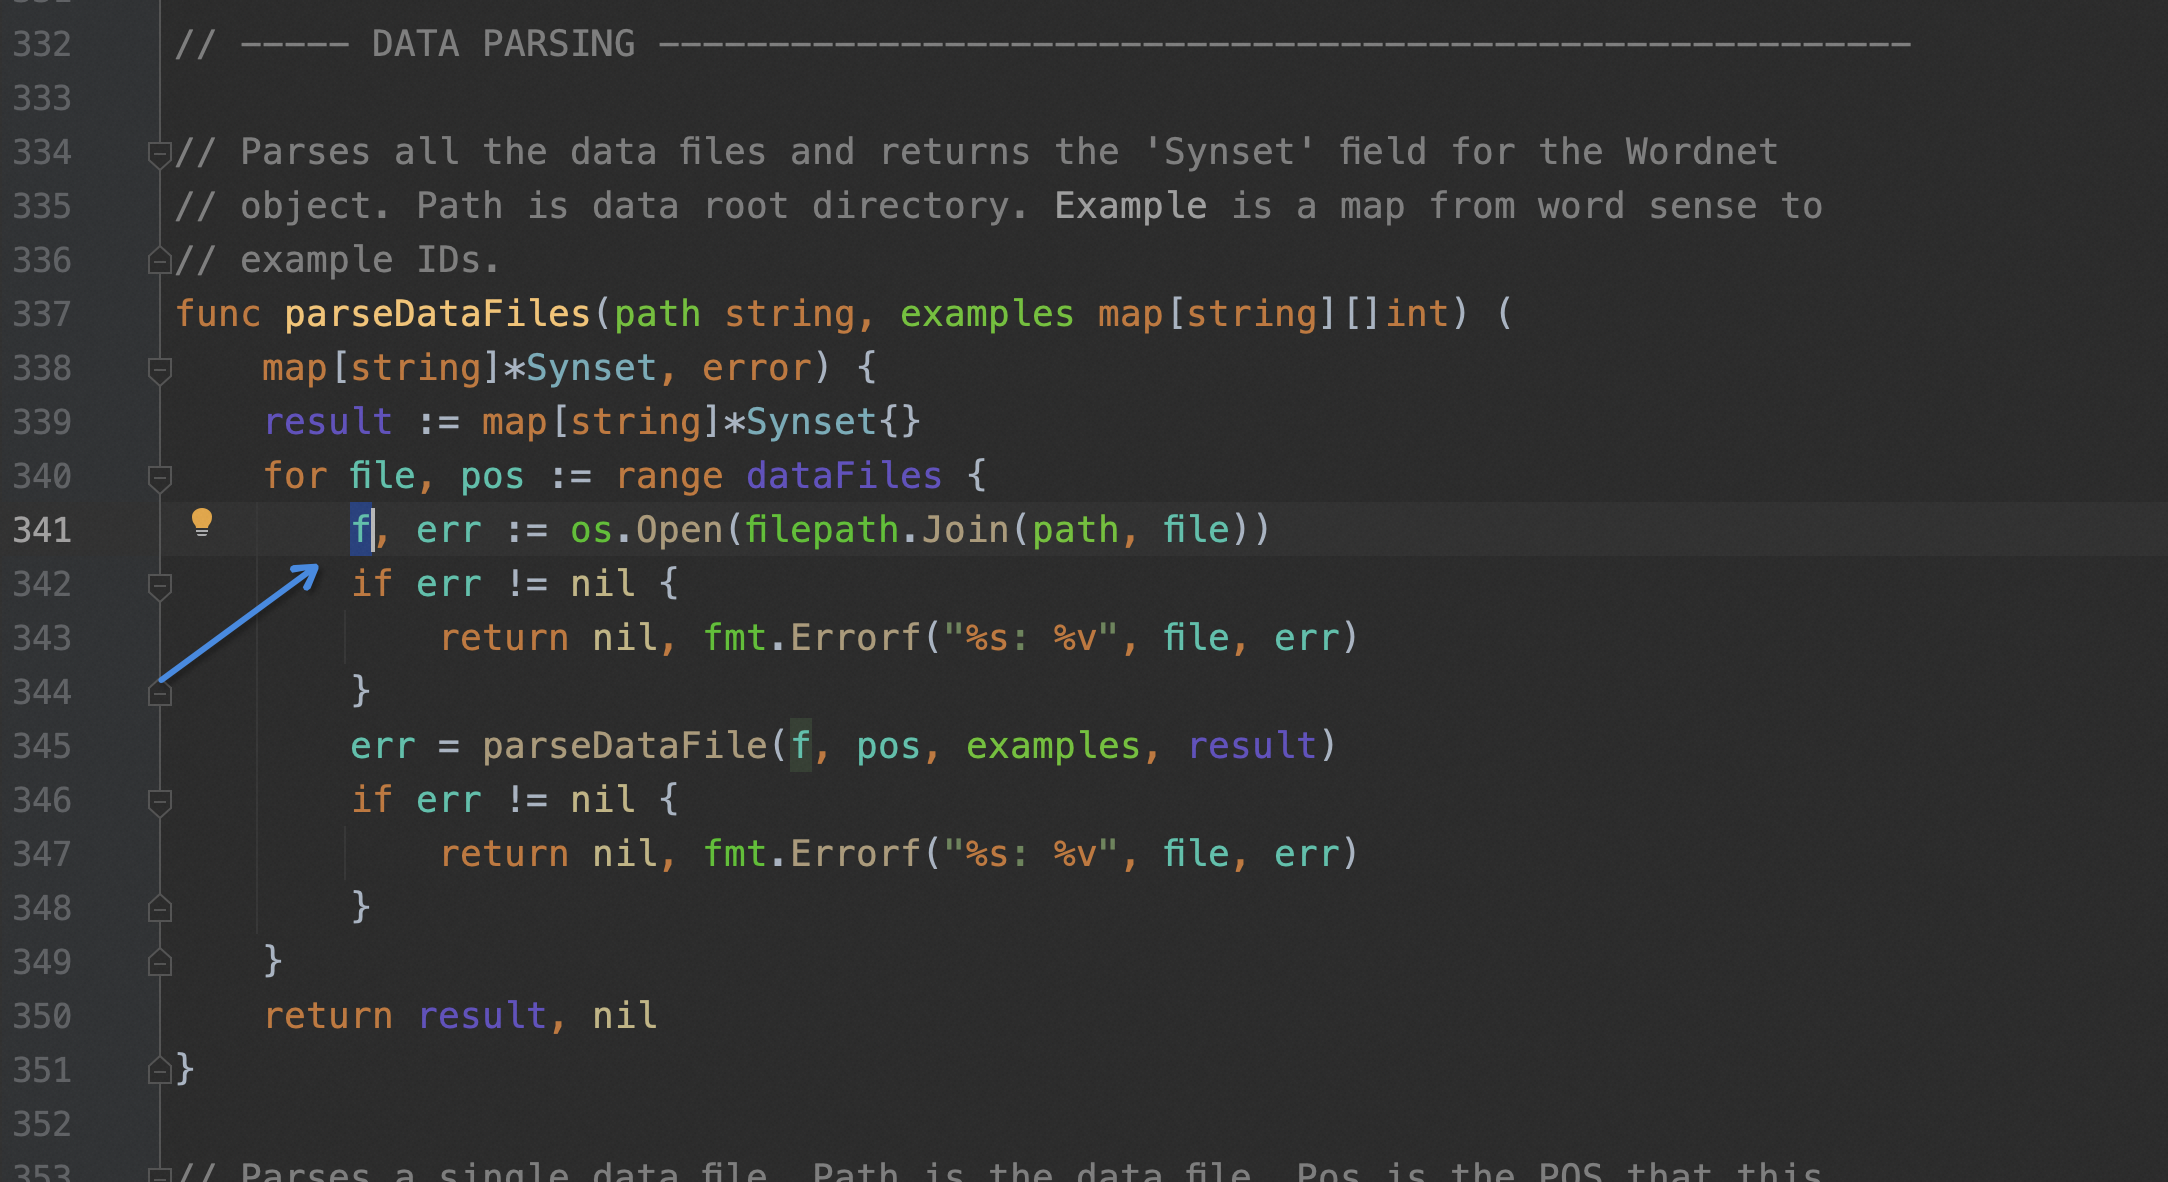This screenshot has height=1182, width=2168.
Task: Click the parseDataFile call on line 345
Action: [x=625, y=745]
